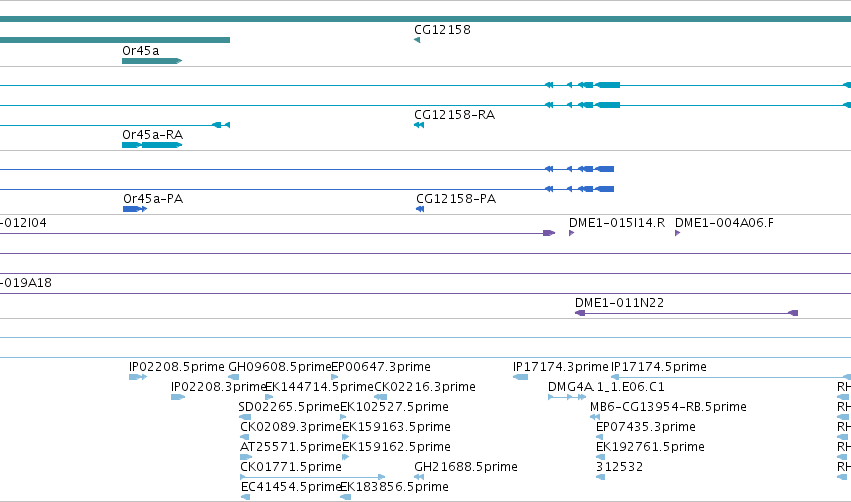This screenshot has height=502, width=851.
Task: Click the blue Or45a-PA feature glyph
Action: coord(135,209)
